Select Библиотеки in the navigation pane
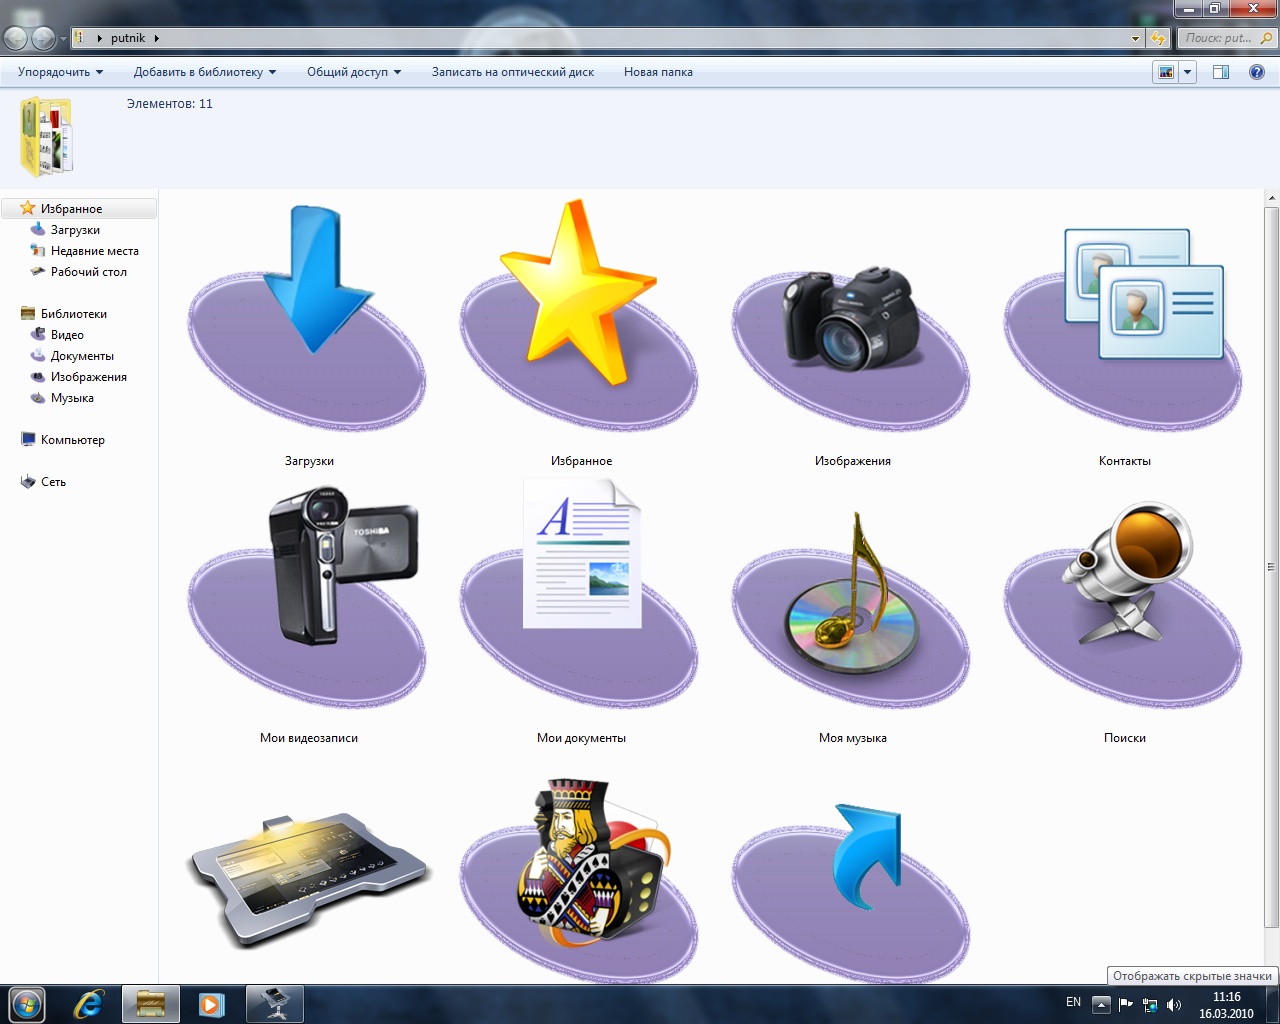The image size is (1280, 1024). [73, 314]
